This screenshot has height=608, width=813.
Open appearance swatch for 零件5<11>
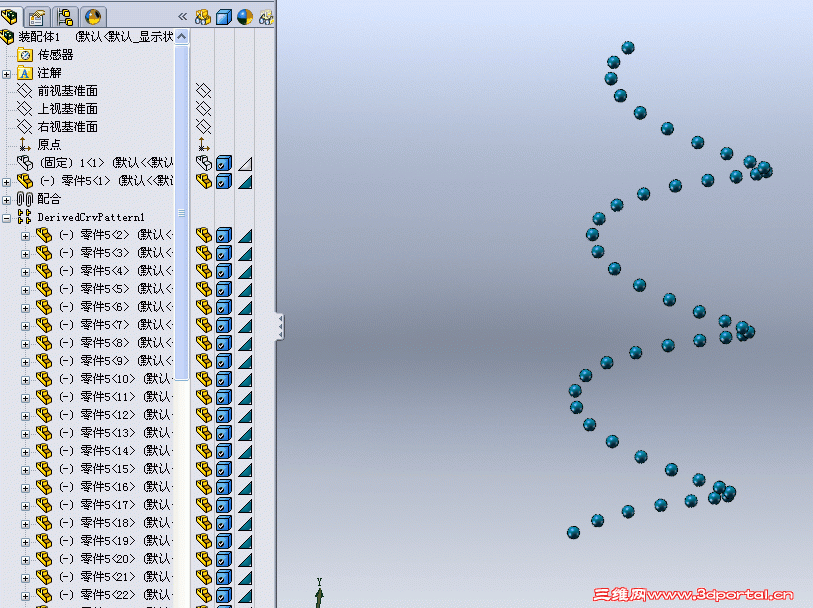click(245, 398)
